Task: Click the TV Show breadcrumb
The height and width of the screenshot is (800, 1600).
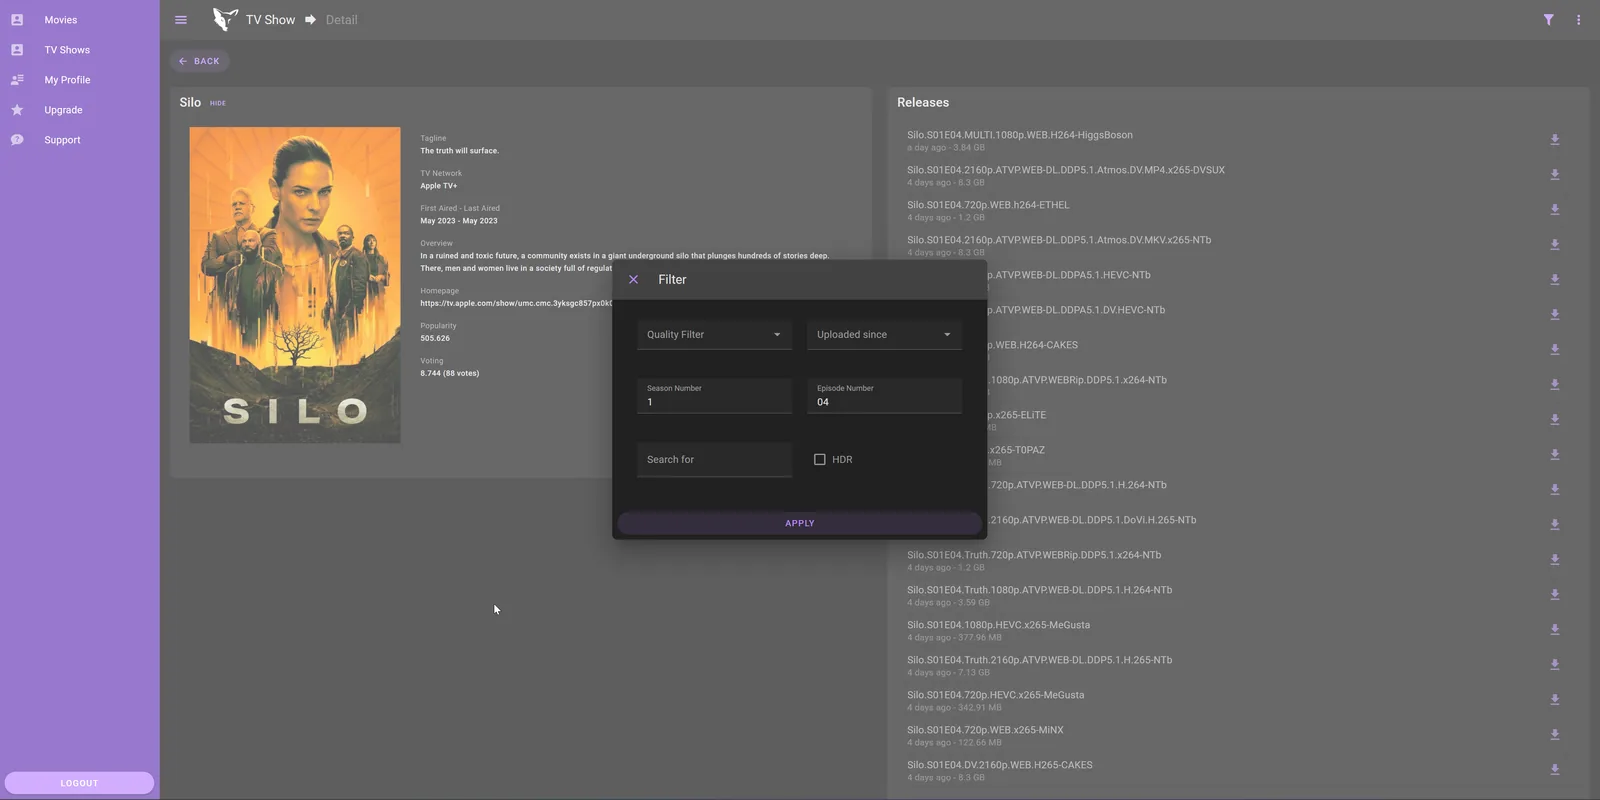Action: (270, 20)
